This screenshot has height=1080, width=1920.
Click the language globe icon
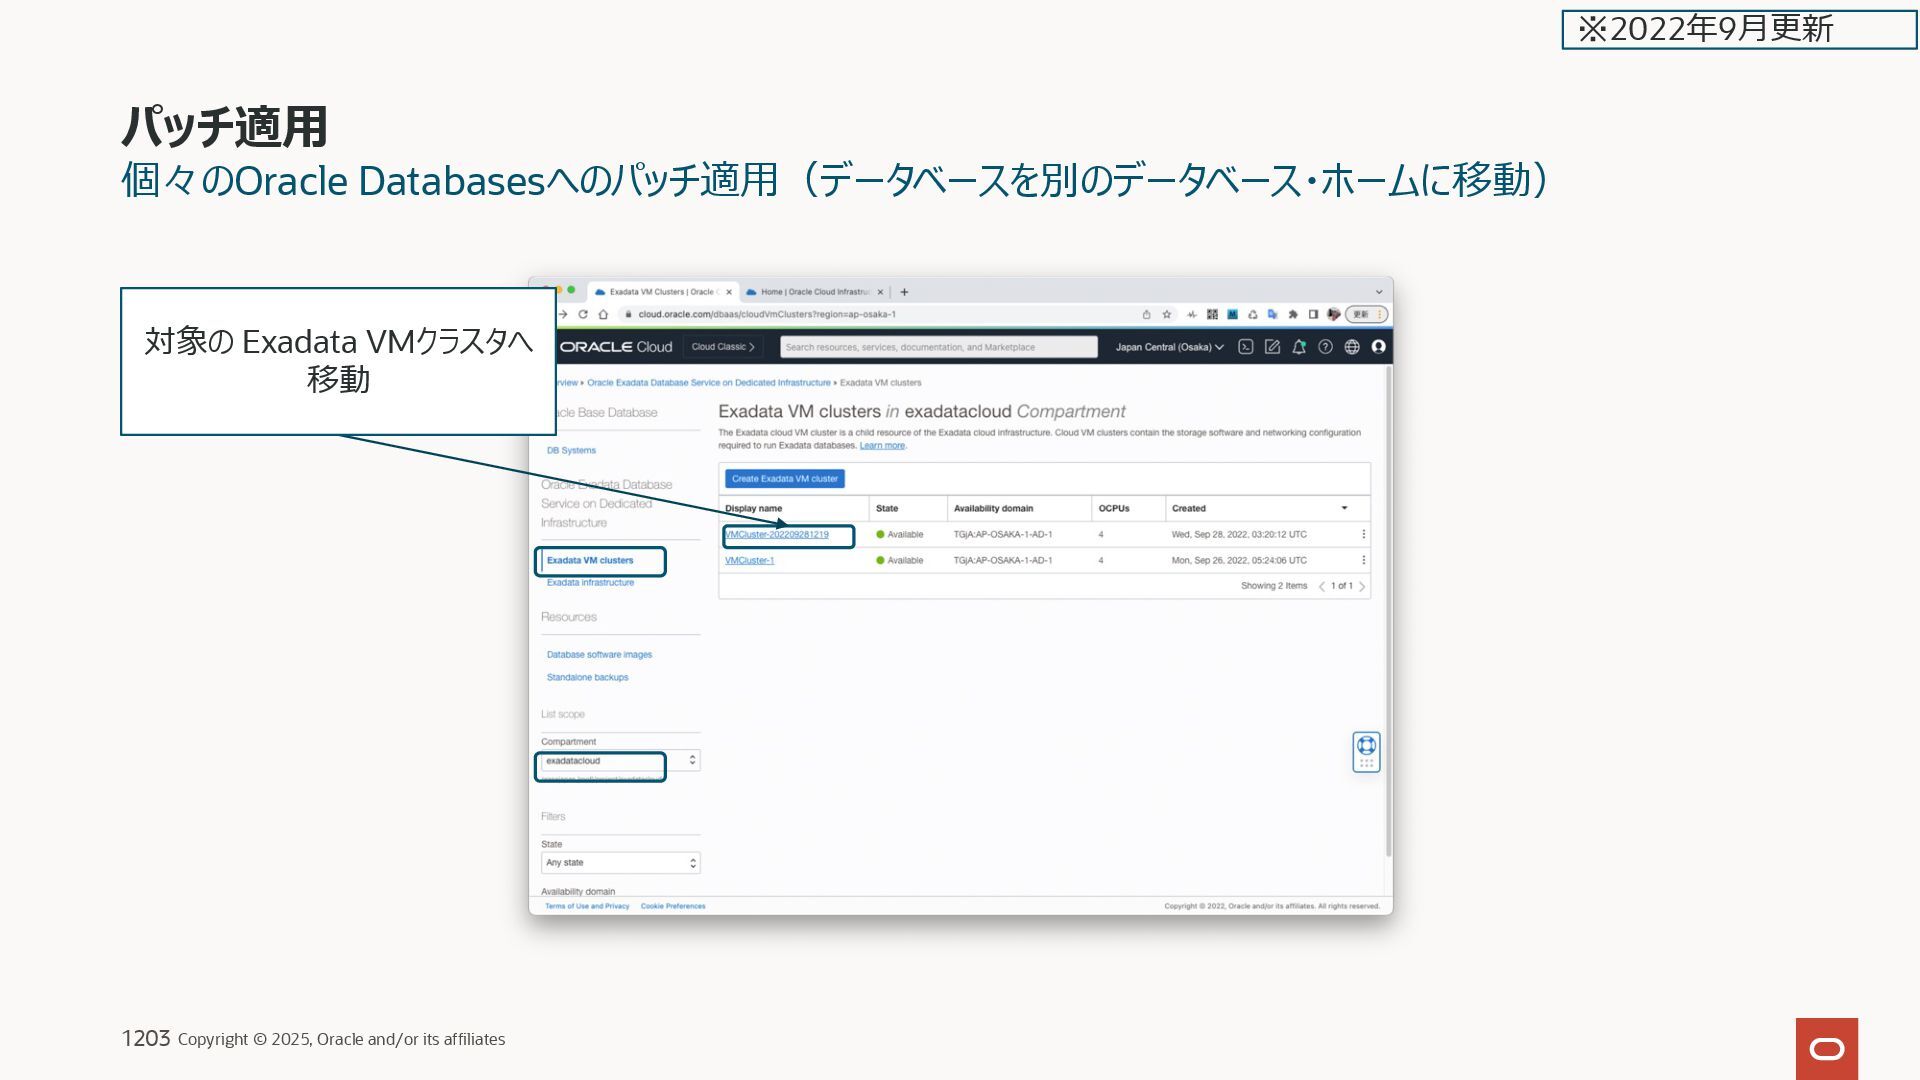tap(1352, 347)
